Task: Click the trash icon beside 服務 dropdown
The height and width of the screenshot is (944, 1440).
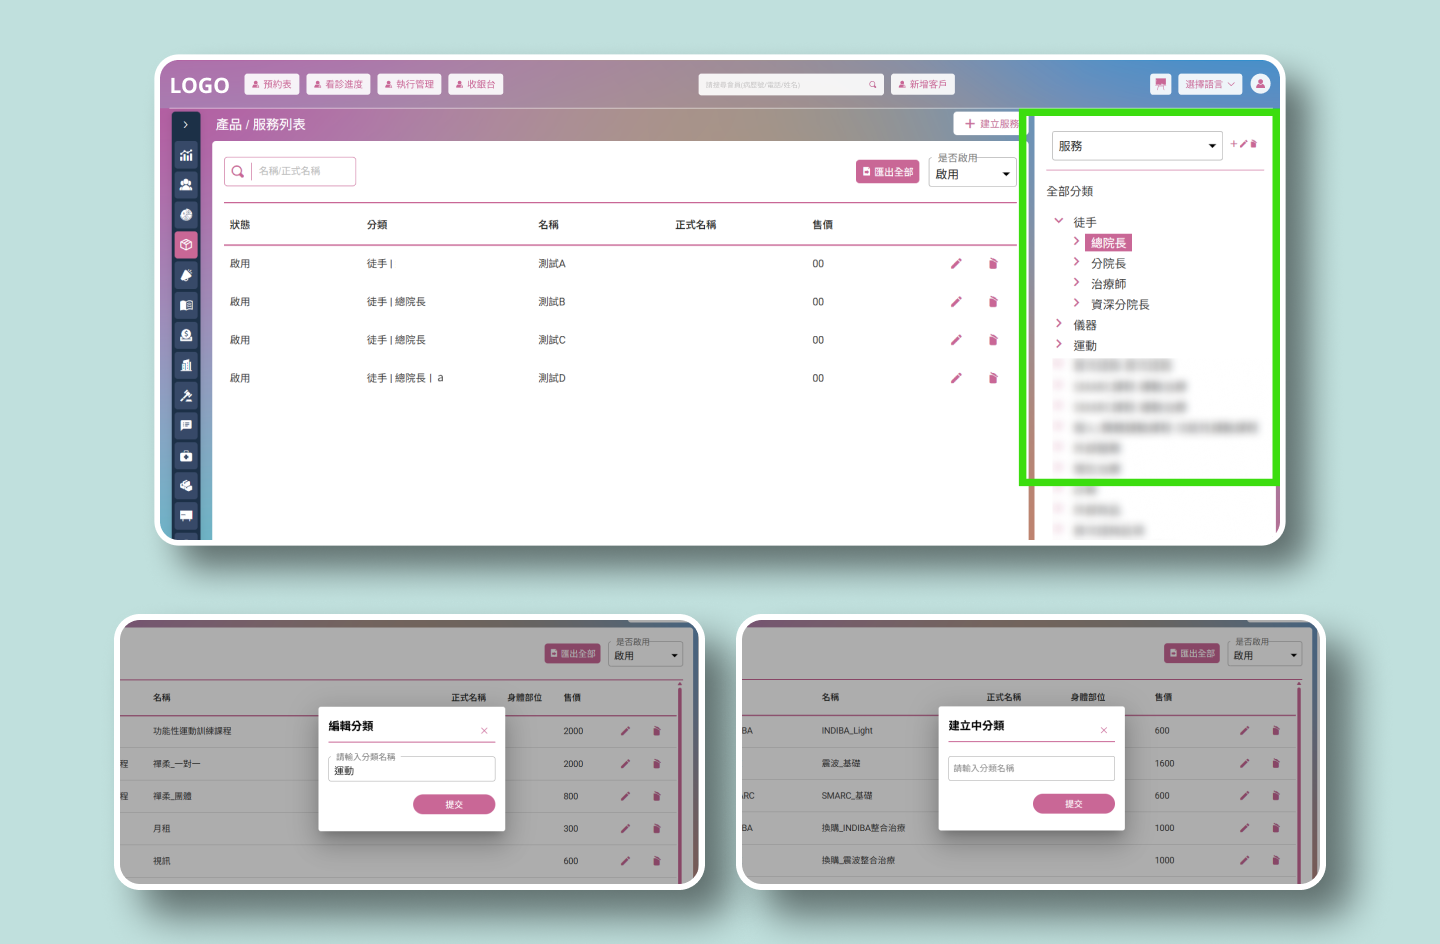Action: 1254,144
